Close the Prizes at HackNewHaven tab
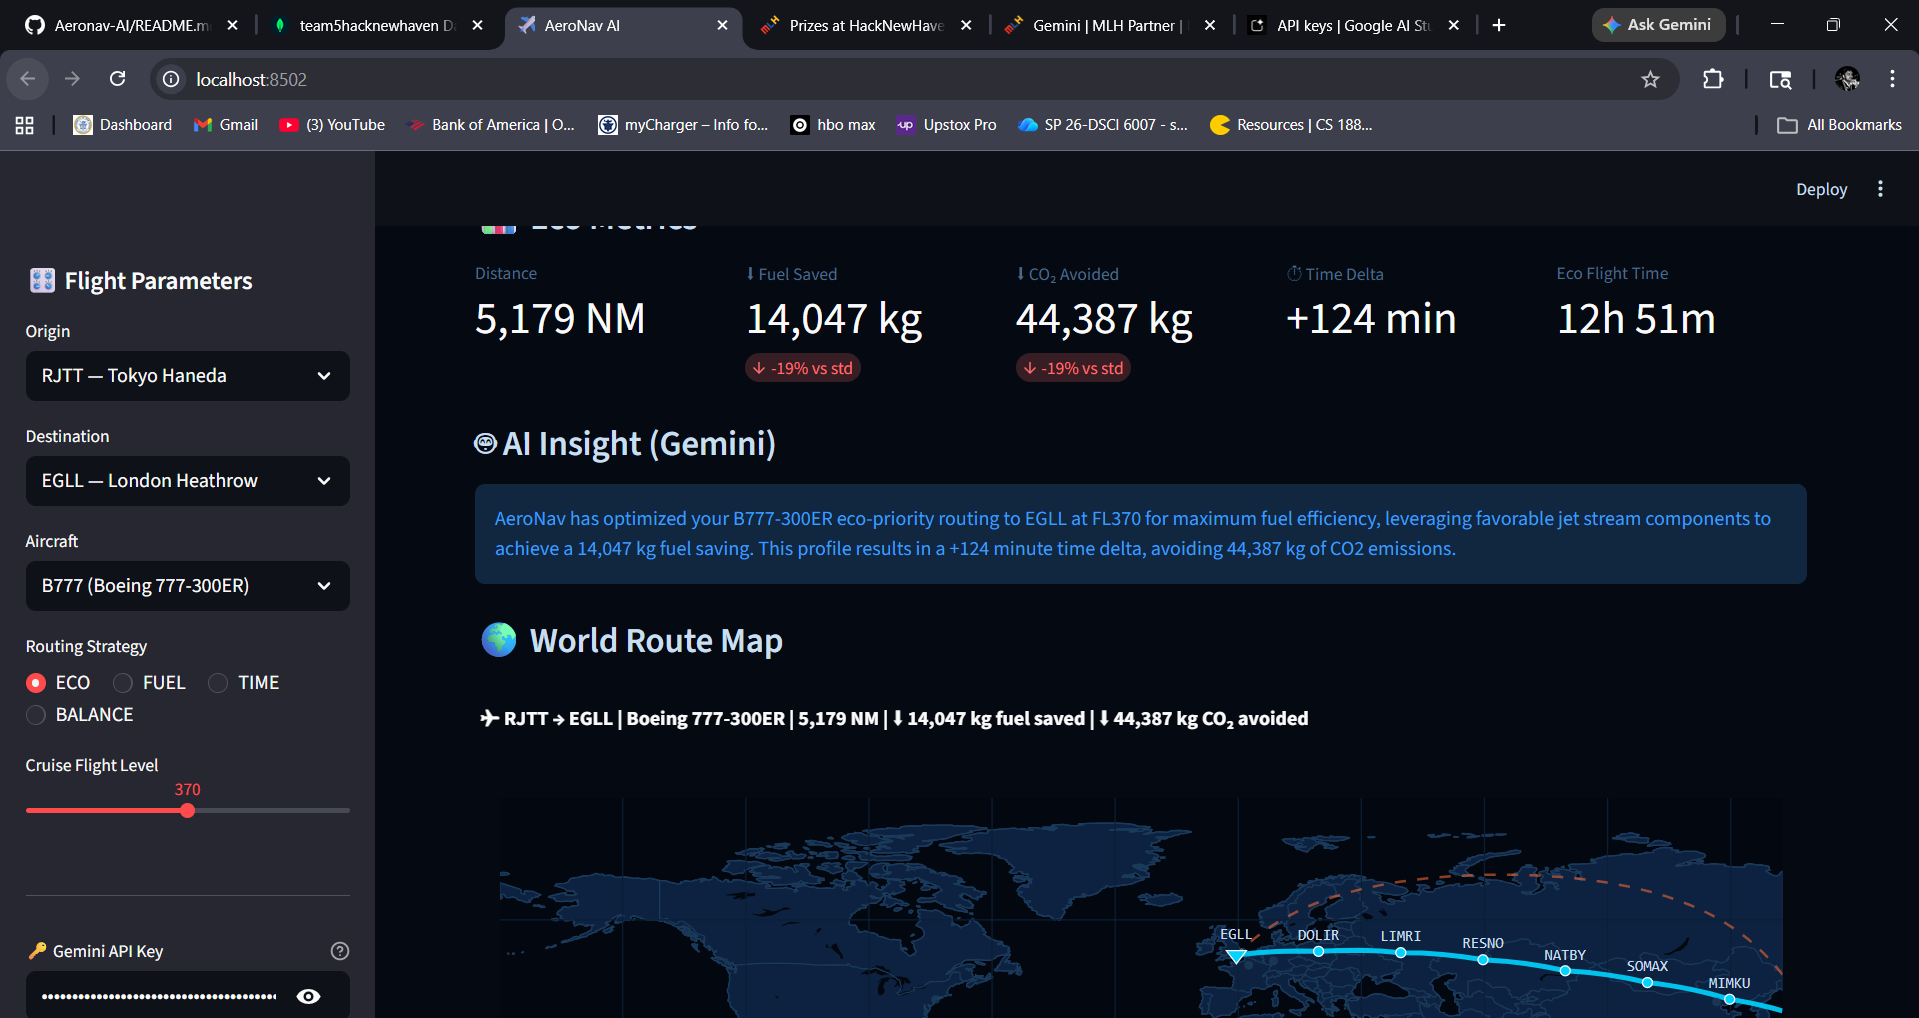Image resolution: width=1919 pixels, height=1018 pixels. coord(966,25)
